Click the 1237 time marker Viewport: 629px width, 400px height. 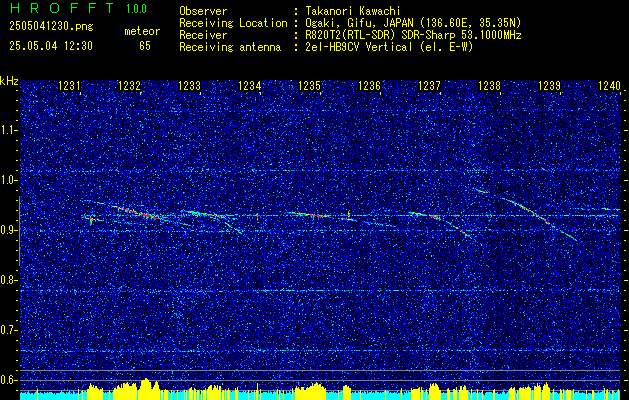pos(429,86)
